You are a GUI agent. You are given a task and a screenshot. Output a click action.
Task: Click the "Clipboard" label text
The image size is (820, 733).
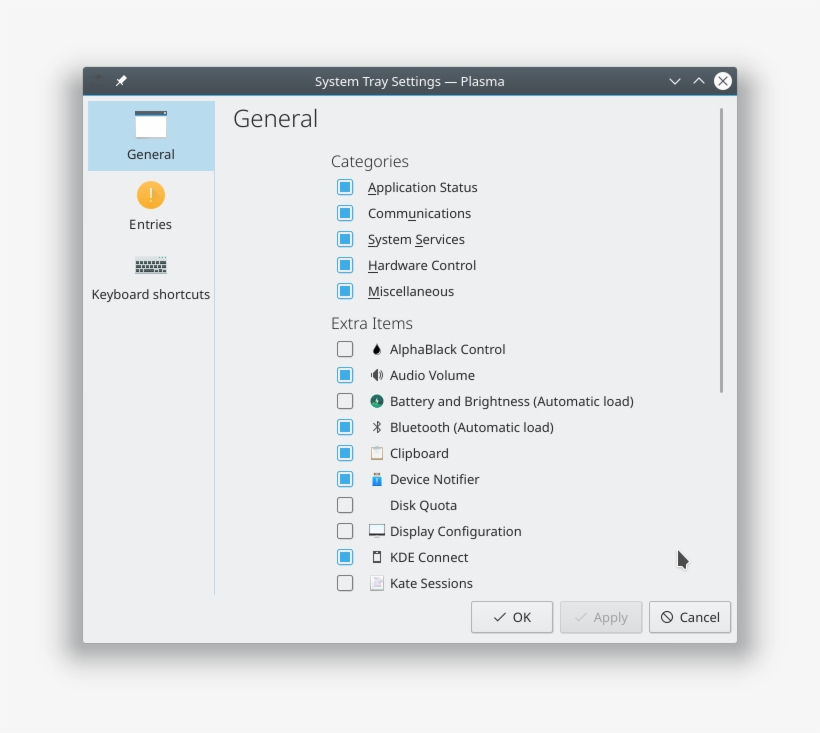419,453
